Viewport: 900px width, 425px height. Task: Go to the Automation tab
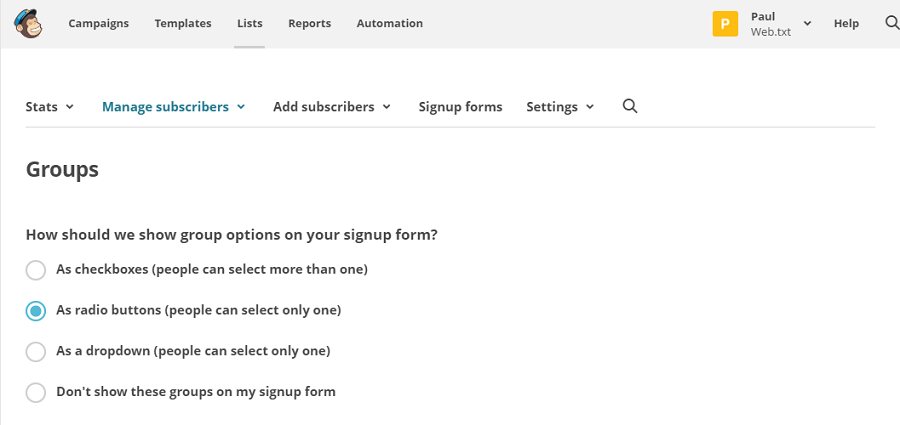pyautogui.click(x=390, y=24)
